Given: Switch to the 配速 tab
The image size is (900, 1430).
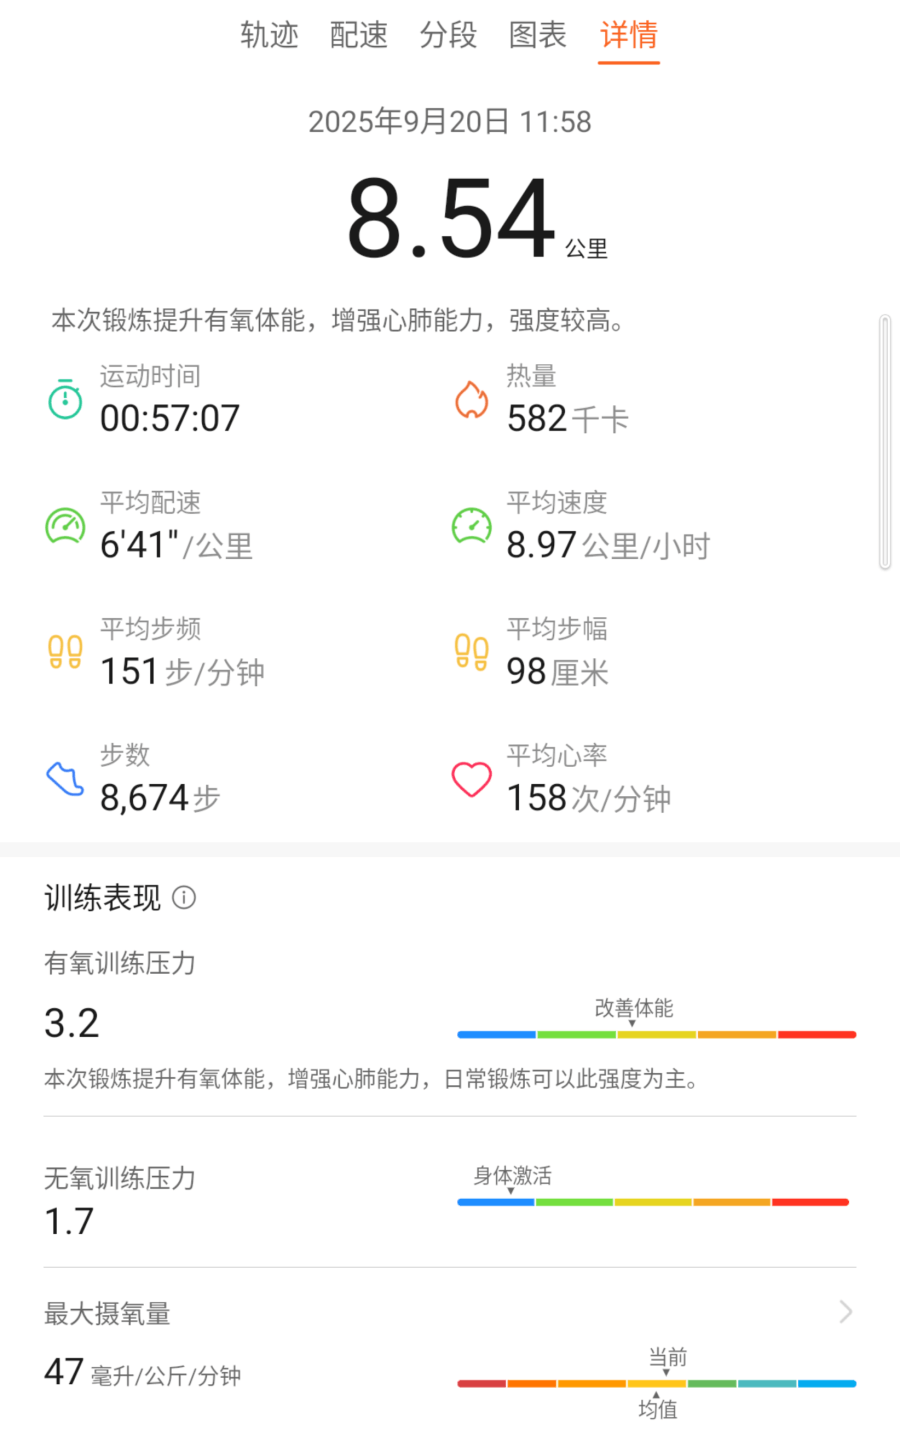Looking at the screenshot, I should click(359, 35).
